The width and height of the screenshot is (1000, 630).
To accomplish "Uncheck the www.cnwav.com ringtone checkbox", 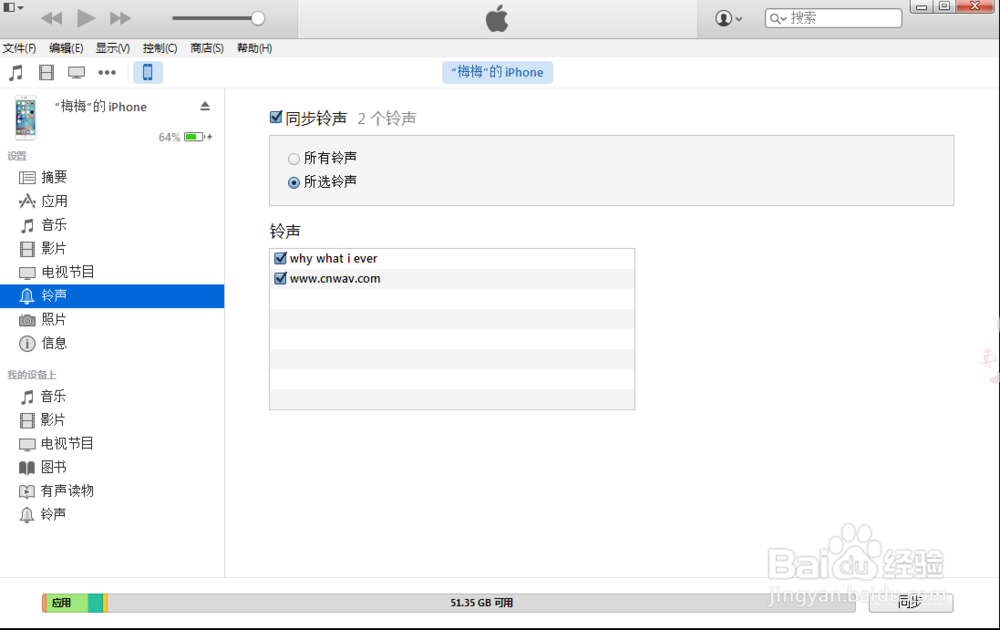I will [x=280, y=278].
